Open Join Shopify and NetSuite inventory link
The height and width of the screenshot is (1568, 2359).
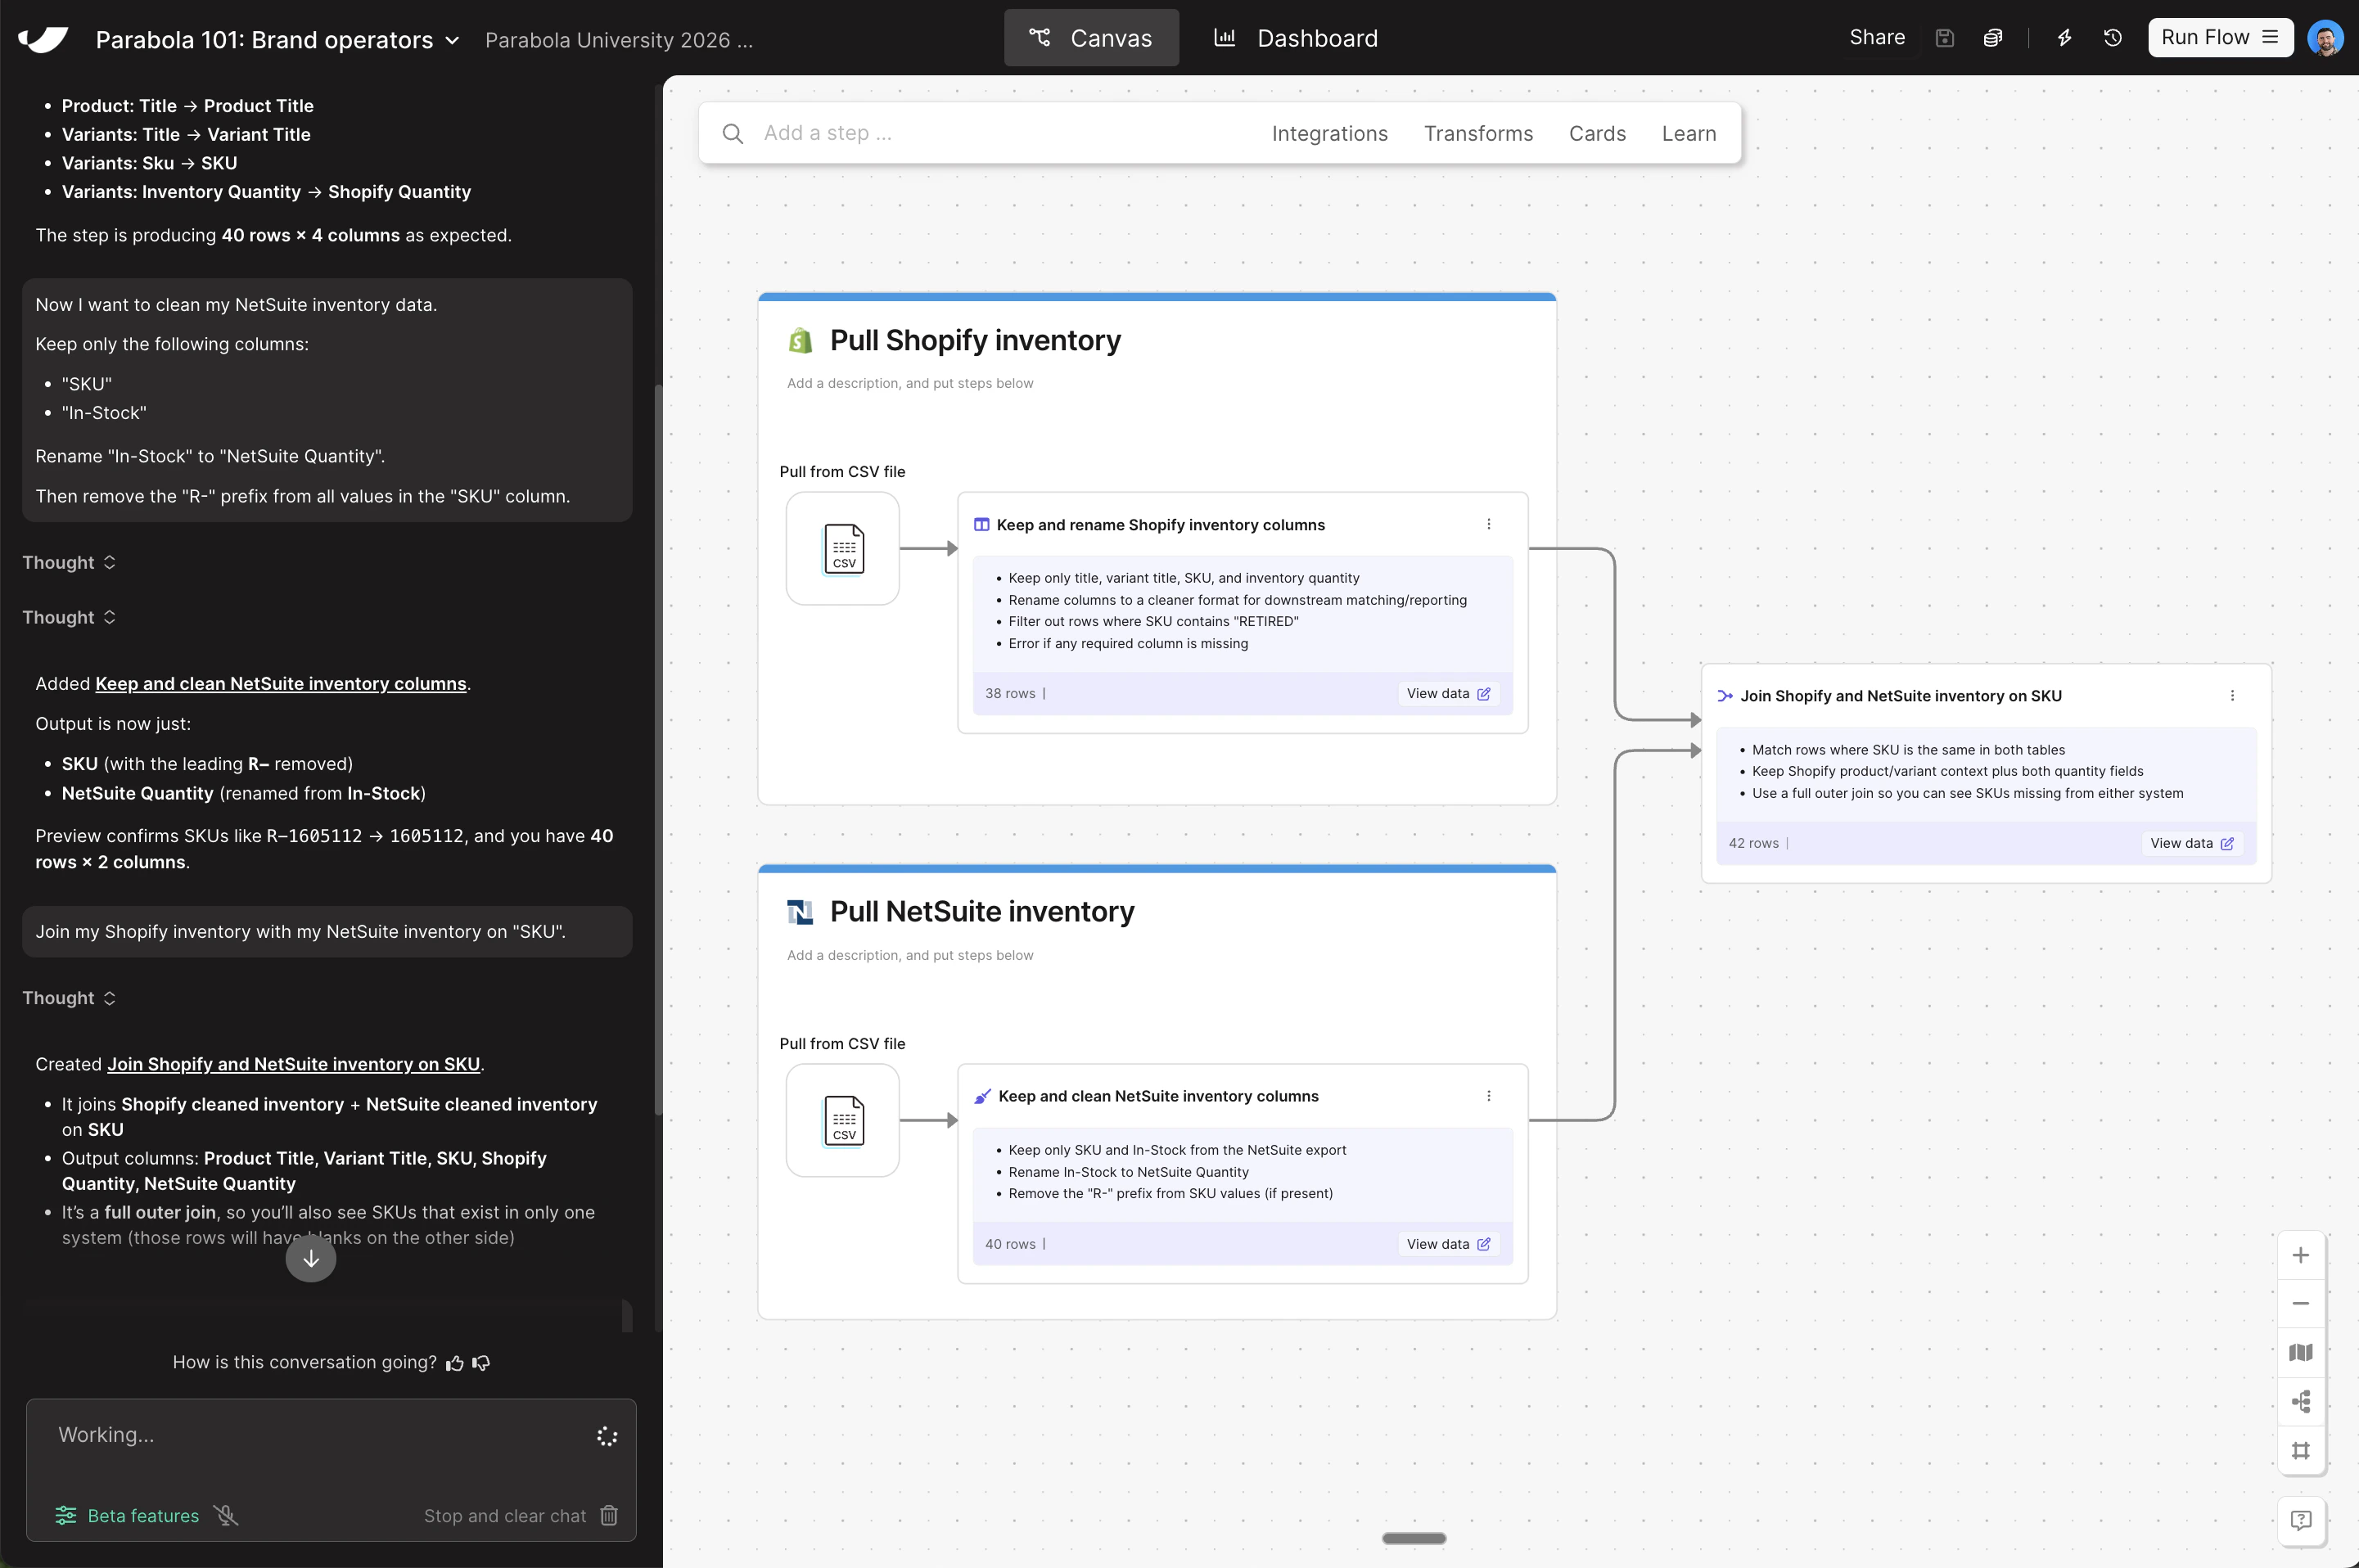294,1064
